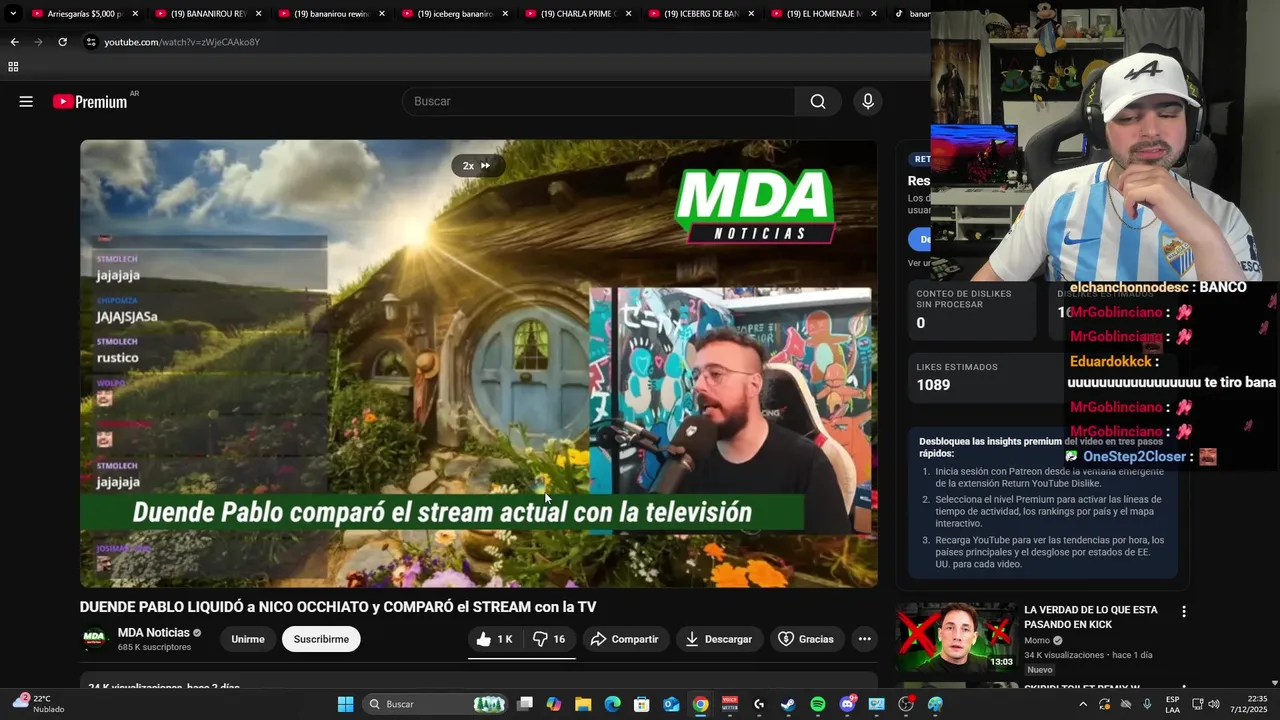The height and width of the screenshot is (720, 1280).
Task: Dislike the video showing 16
Action: coord(549,639)
